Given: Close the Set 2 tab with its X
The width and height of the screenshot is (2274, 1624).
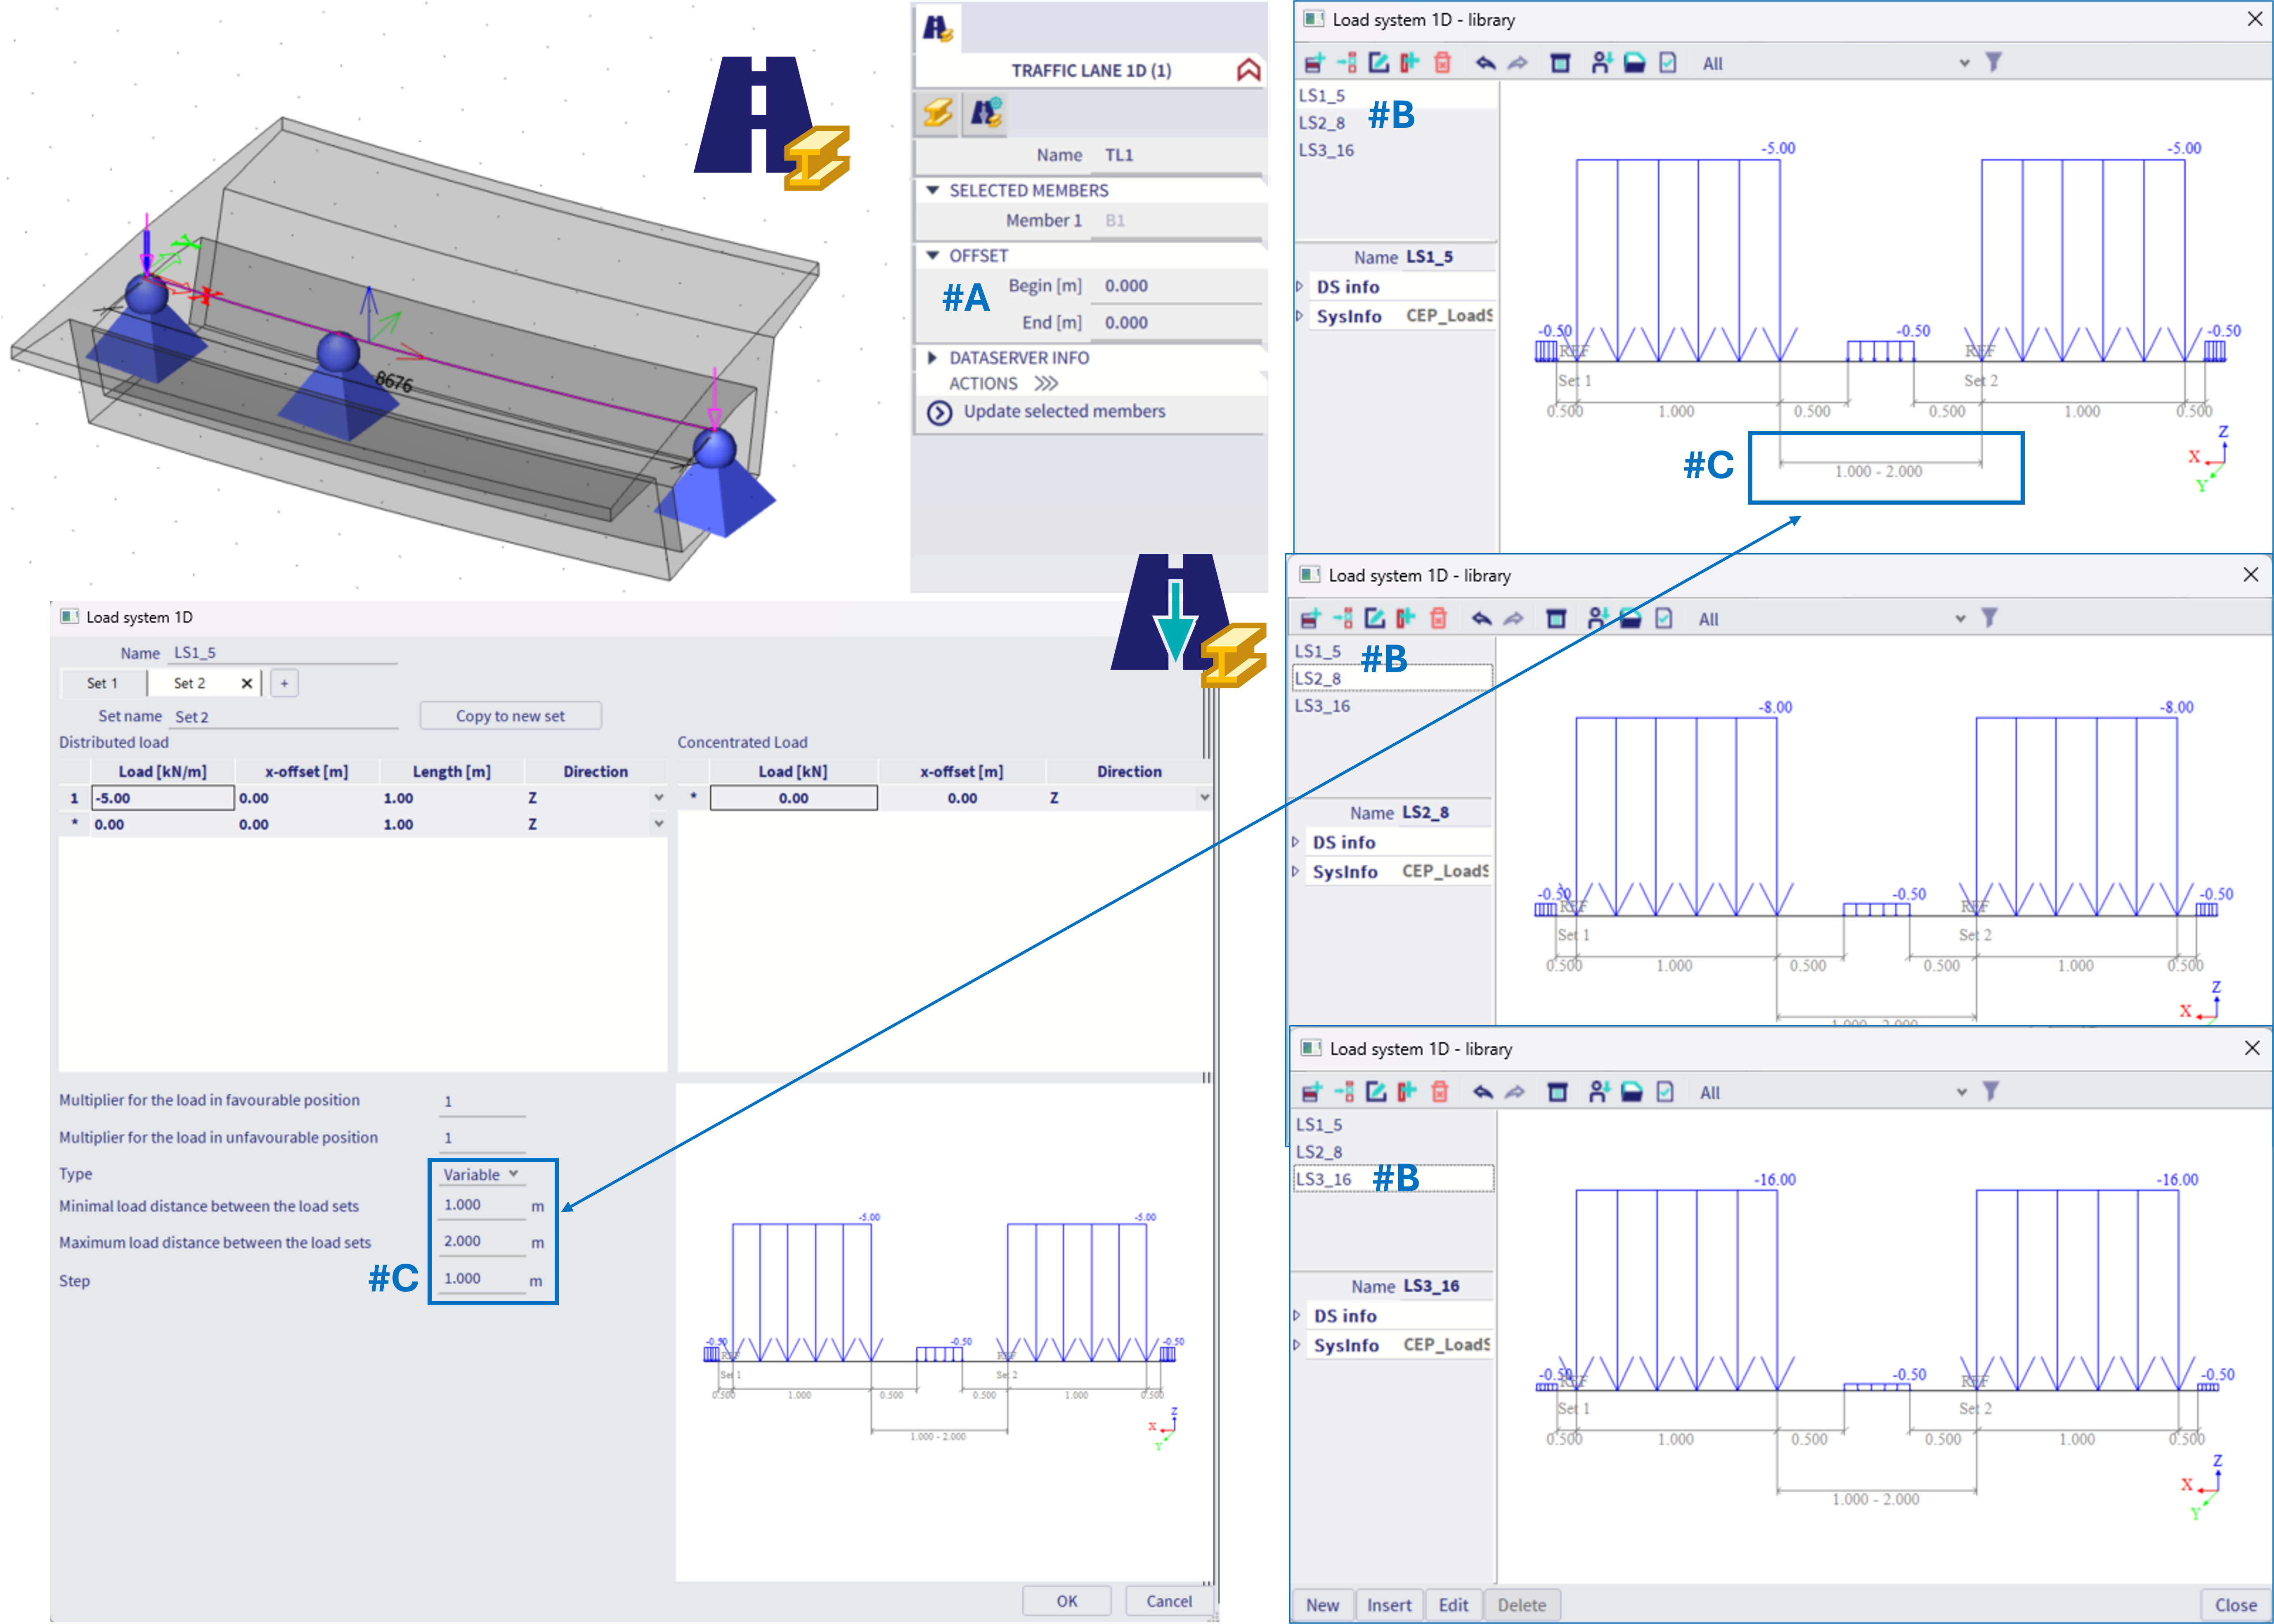Looking at the screenshot, I should 246,683.
